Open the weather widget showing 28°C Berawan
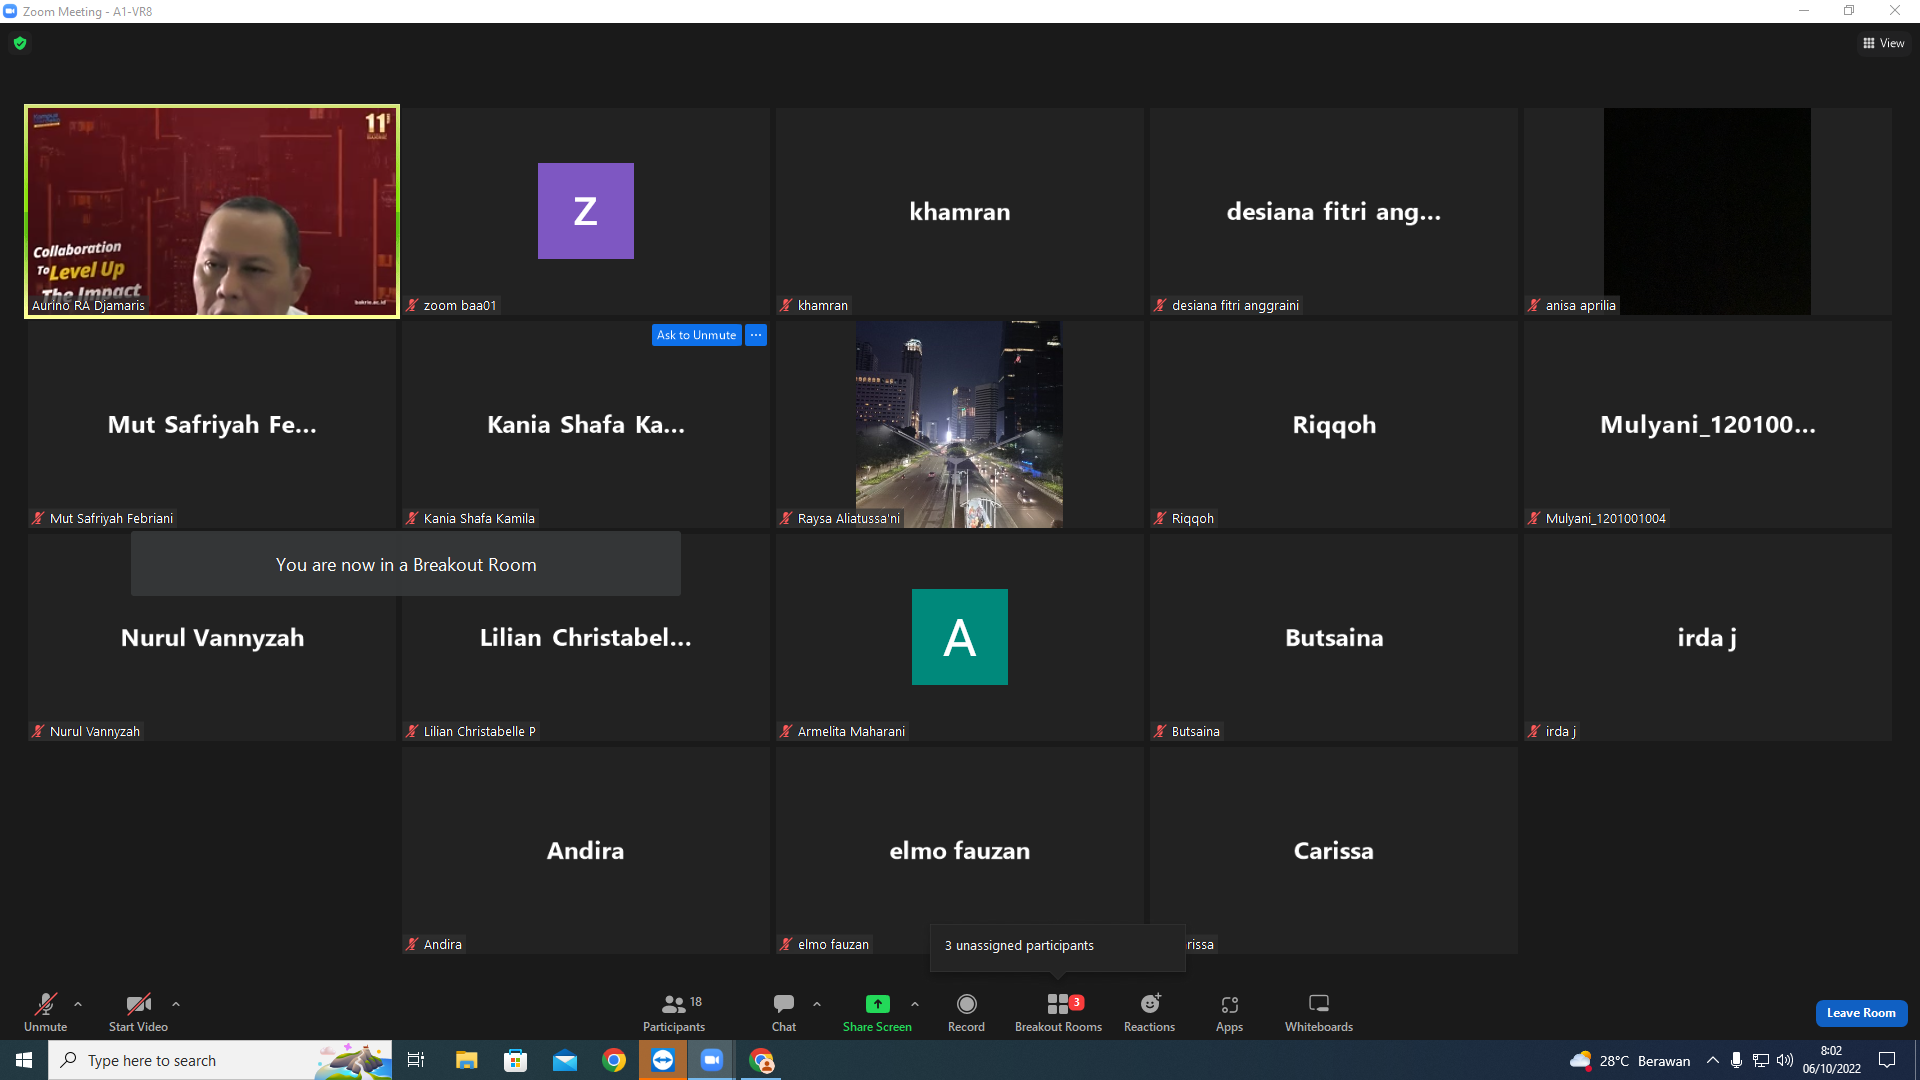Image resolution: width=1920 pixels, height=1080 pixels. click(x=1629, y=1060)
